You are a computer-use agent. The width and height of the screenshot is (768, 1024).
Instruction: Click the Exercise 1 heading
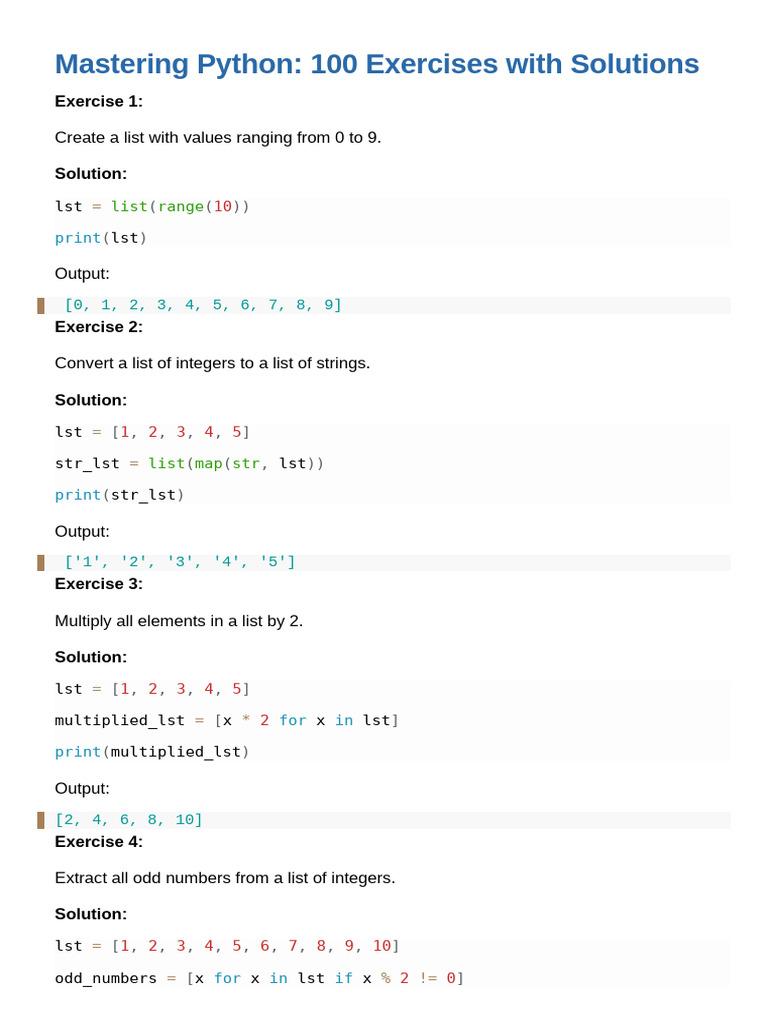pos(99,101)
